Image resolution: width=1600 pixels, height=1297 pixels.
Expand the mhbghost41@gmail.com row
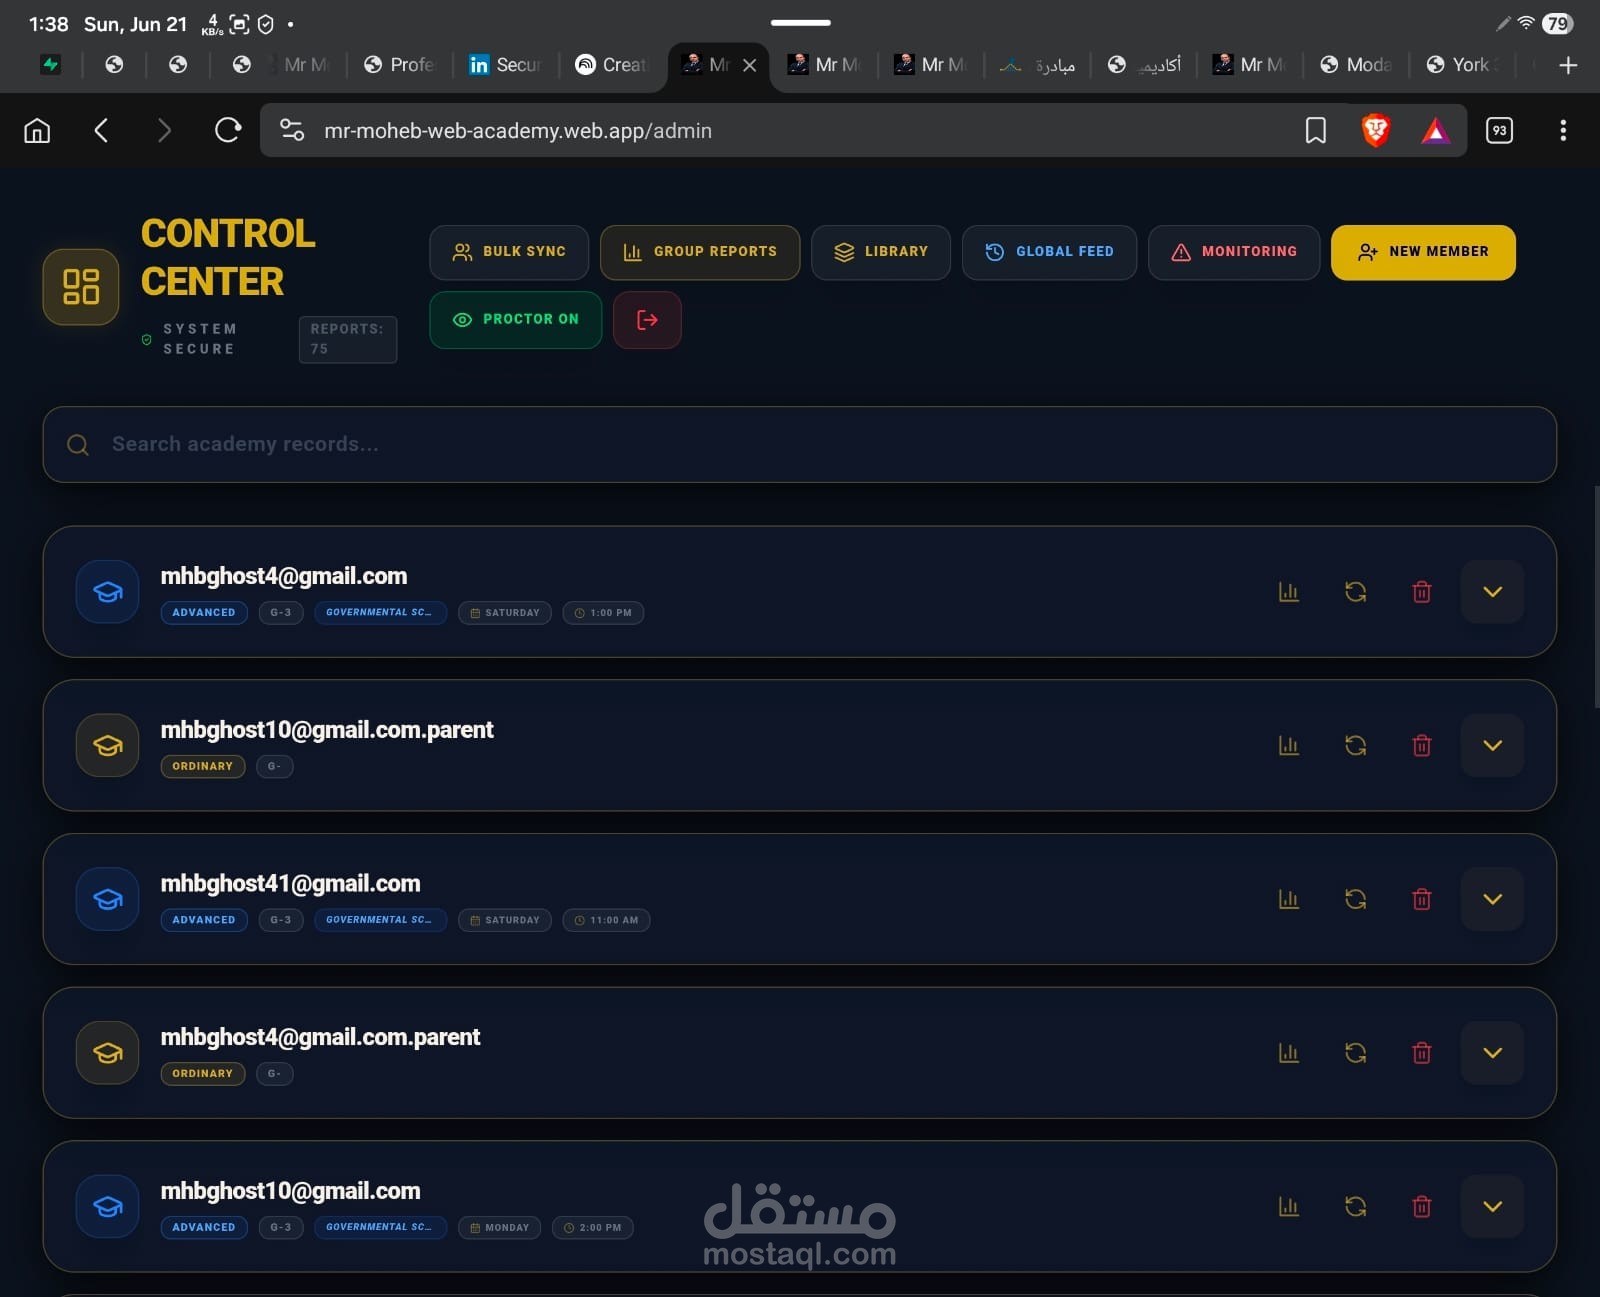pyautogui.click(x=1492, y=899)
